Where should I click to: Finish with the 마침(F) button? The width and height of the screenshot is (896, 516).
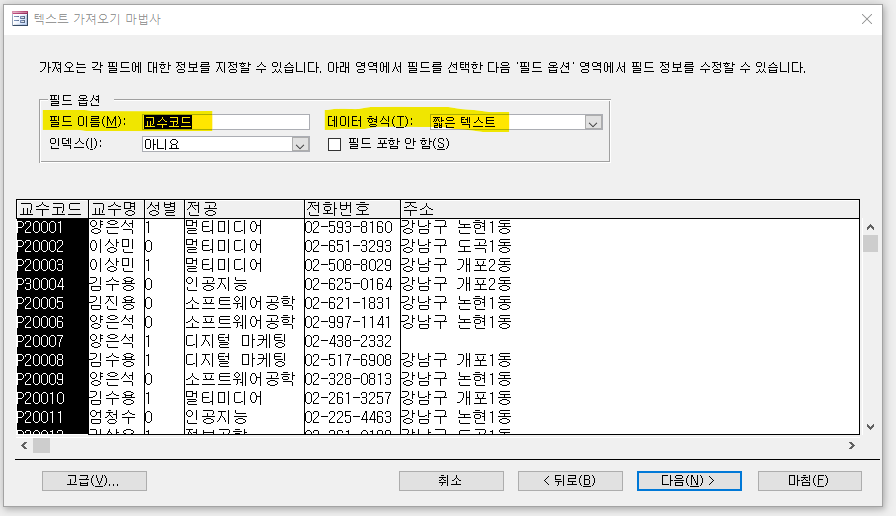pyautogui.click(x=809, y=481)
